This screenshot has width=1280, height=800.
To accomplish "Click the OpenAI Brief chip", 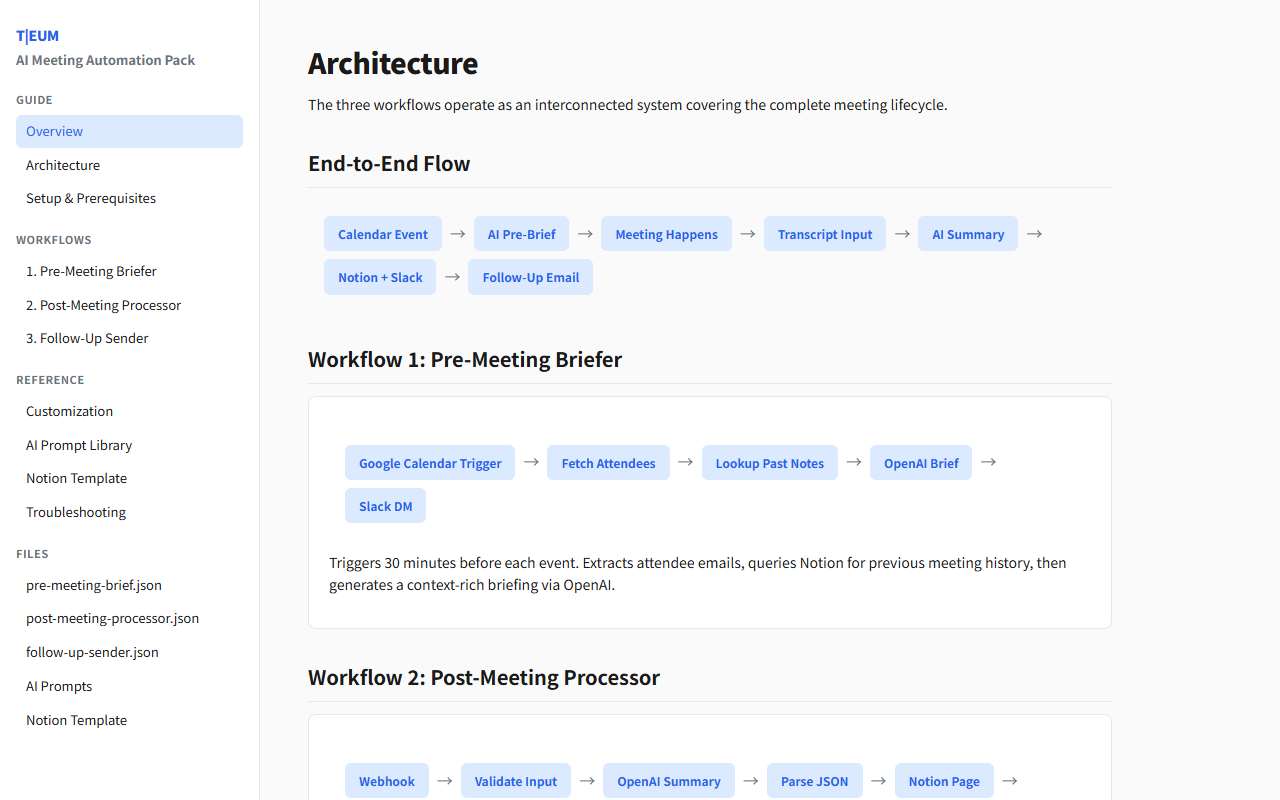I will point(920,462).
